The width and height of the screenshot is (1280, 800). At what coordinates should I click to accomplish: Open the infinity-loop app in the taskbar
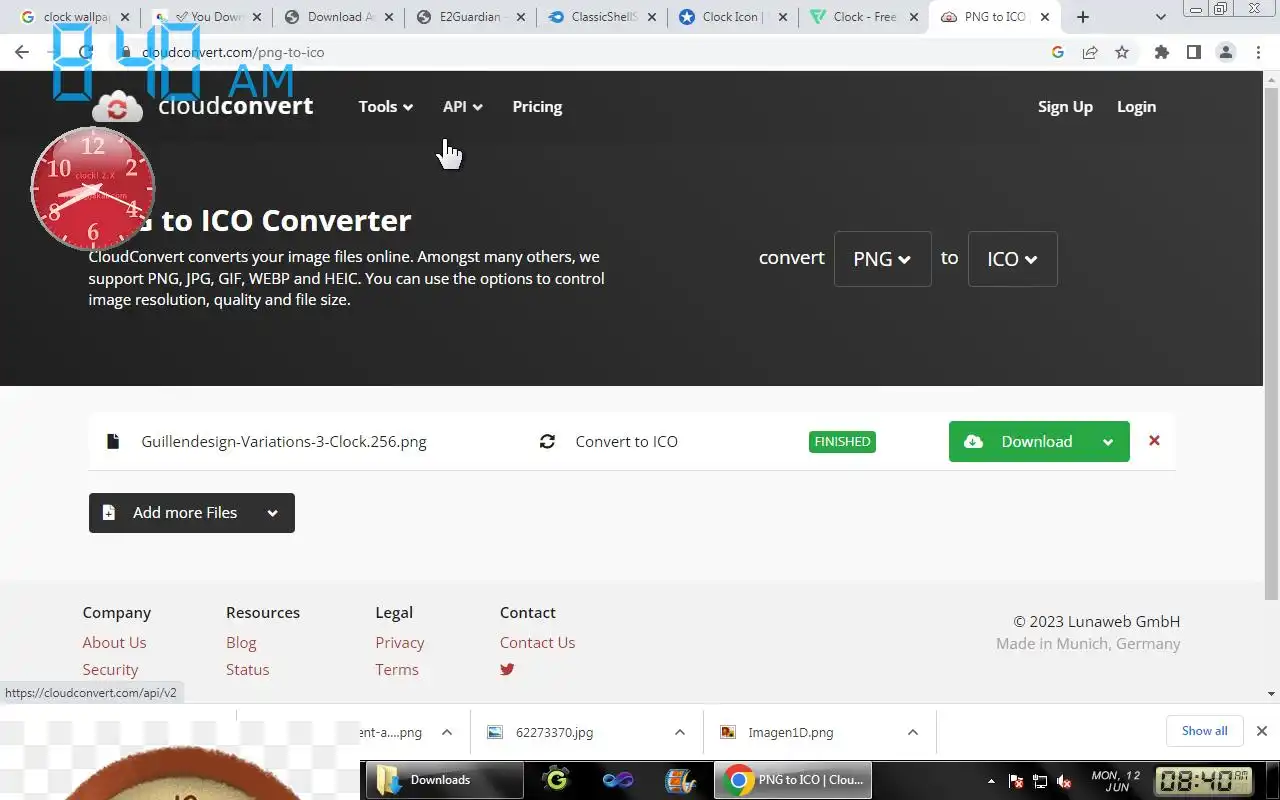(618, 780)
